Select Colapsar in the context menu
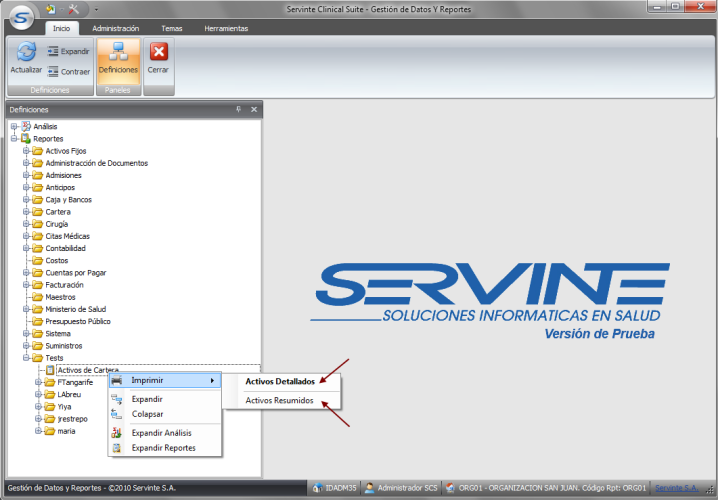 [x=147, y=414]
